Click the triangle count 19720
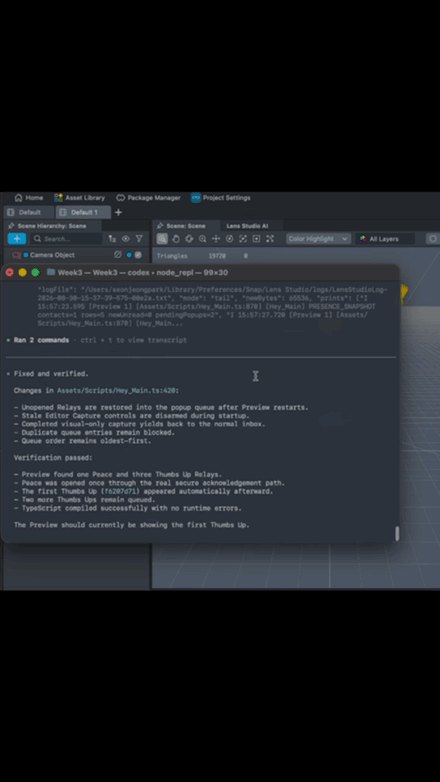440x782 pixels. pyautogui.click(x=217, y=256)
